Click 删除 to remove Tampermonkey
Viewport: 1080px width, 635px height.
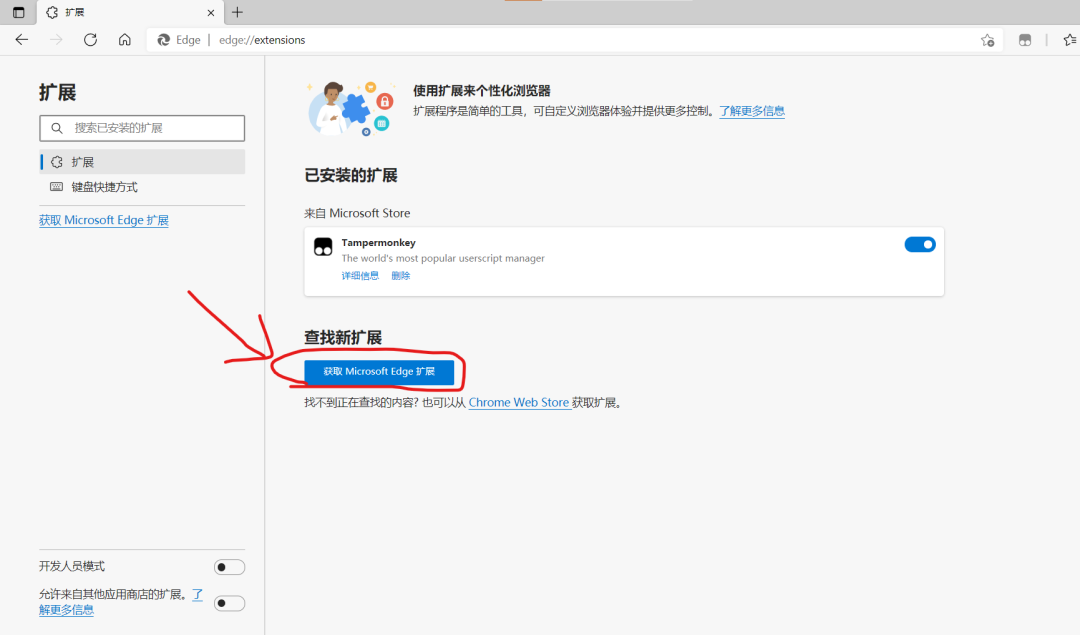click(x=401, y=275)
